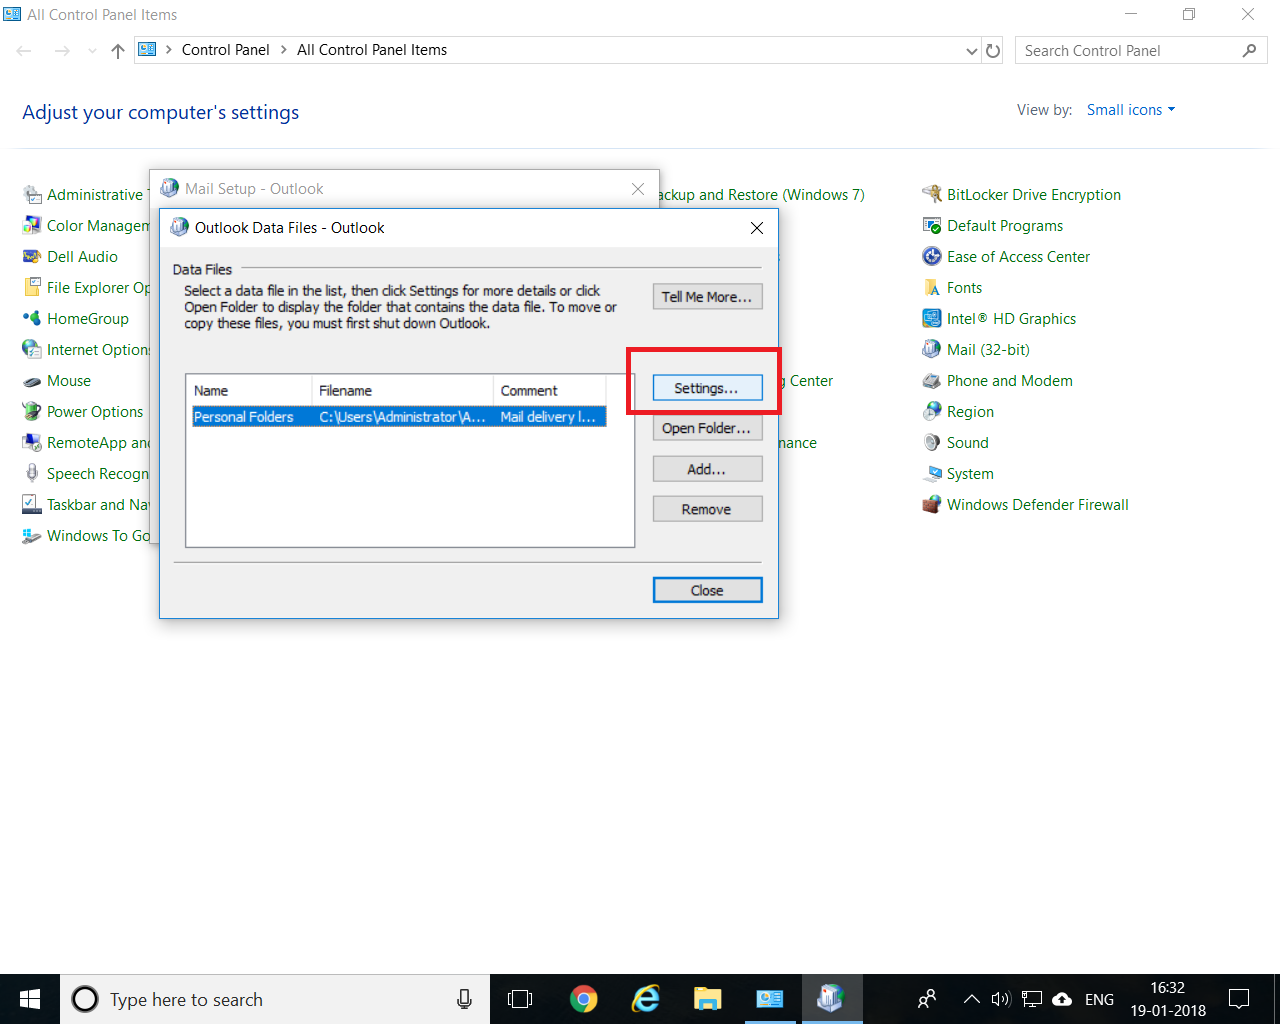Open System control panel link
The image size is (1280, 1024).
[x=970, y=474]
